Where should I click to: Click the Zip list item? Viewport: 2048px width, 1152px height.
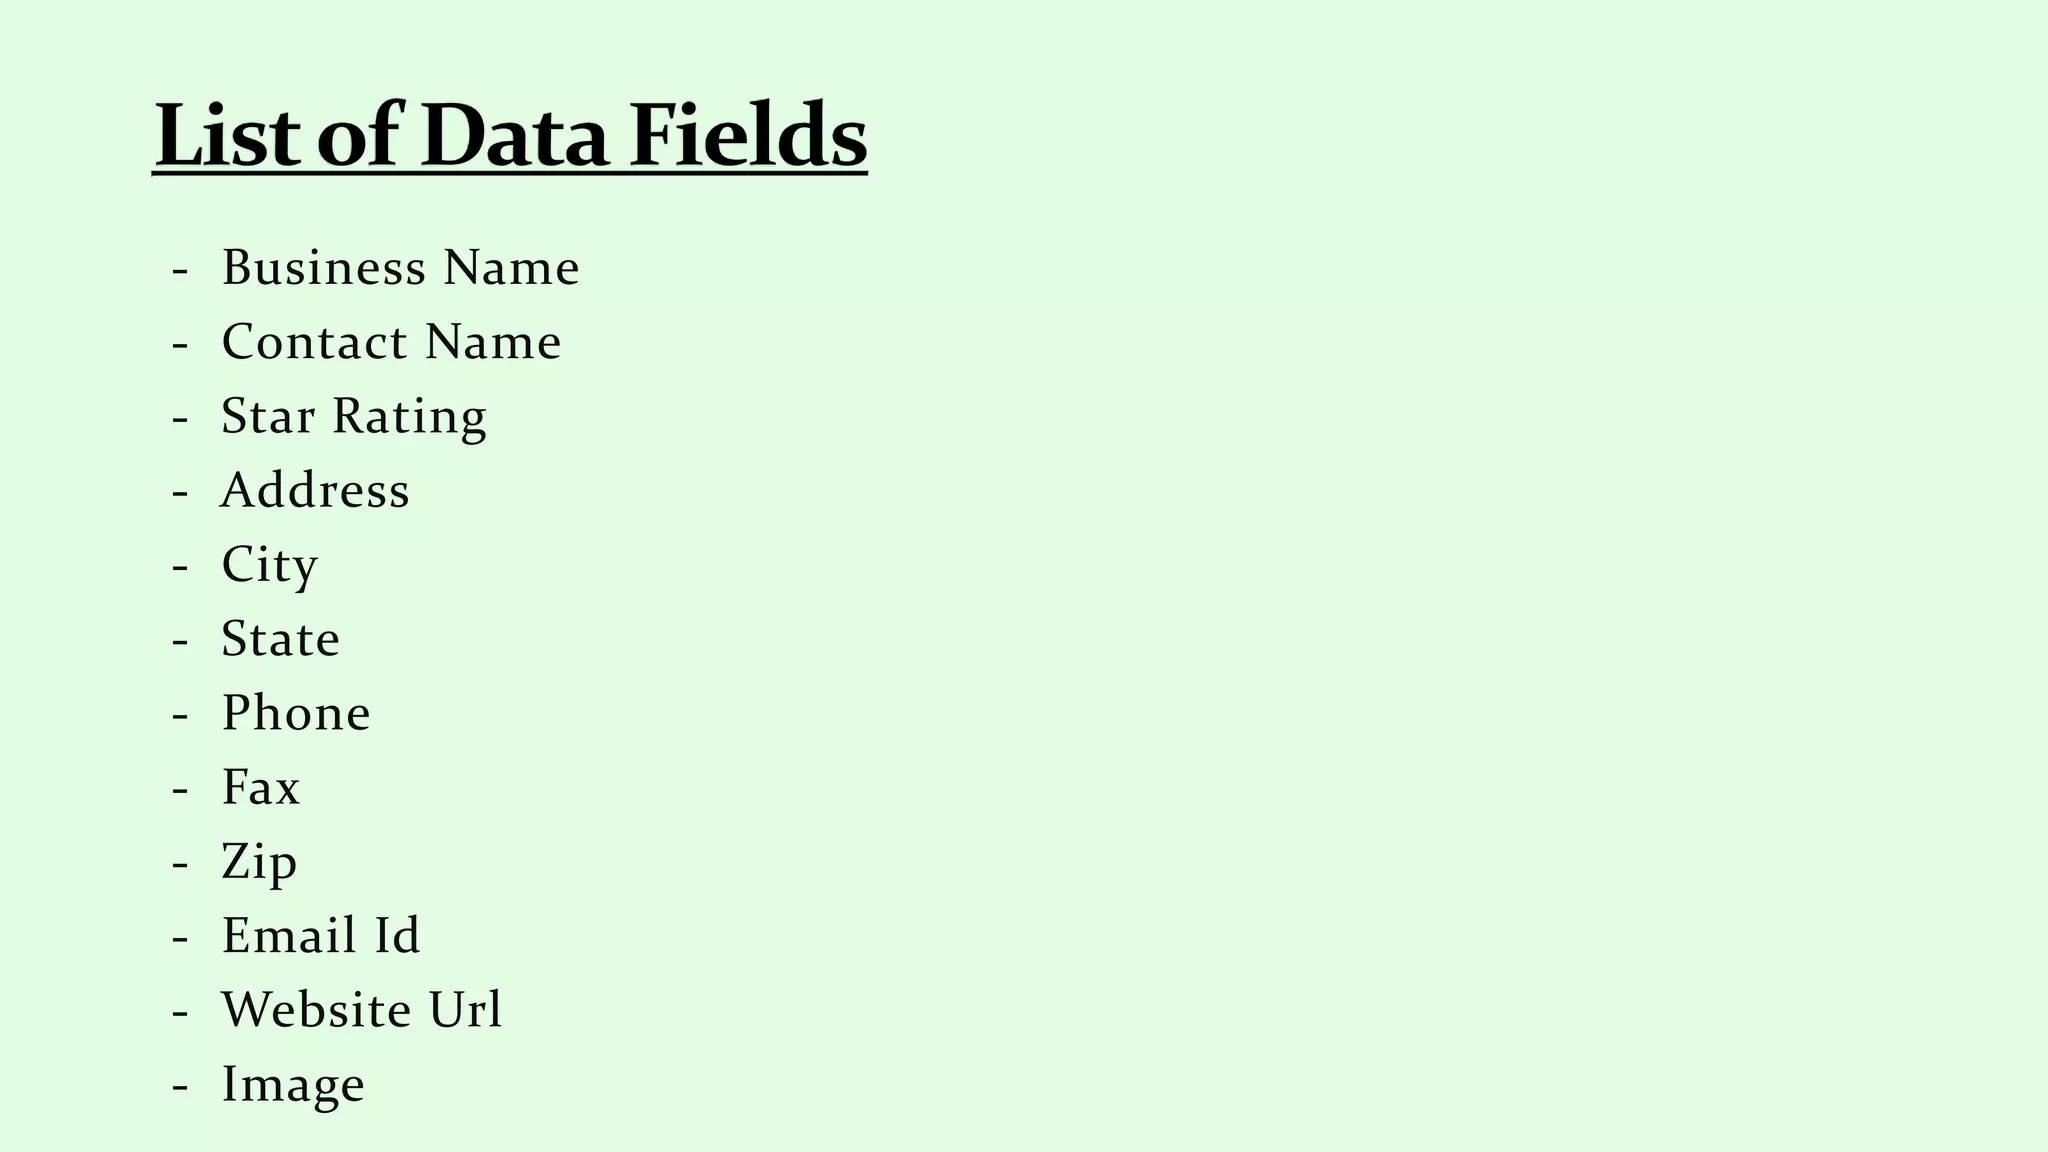[259, 862]
